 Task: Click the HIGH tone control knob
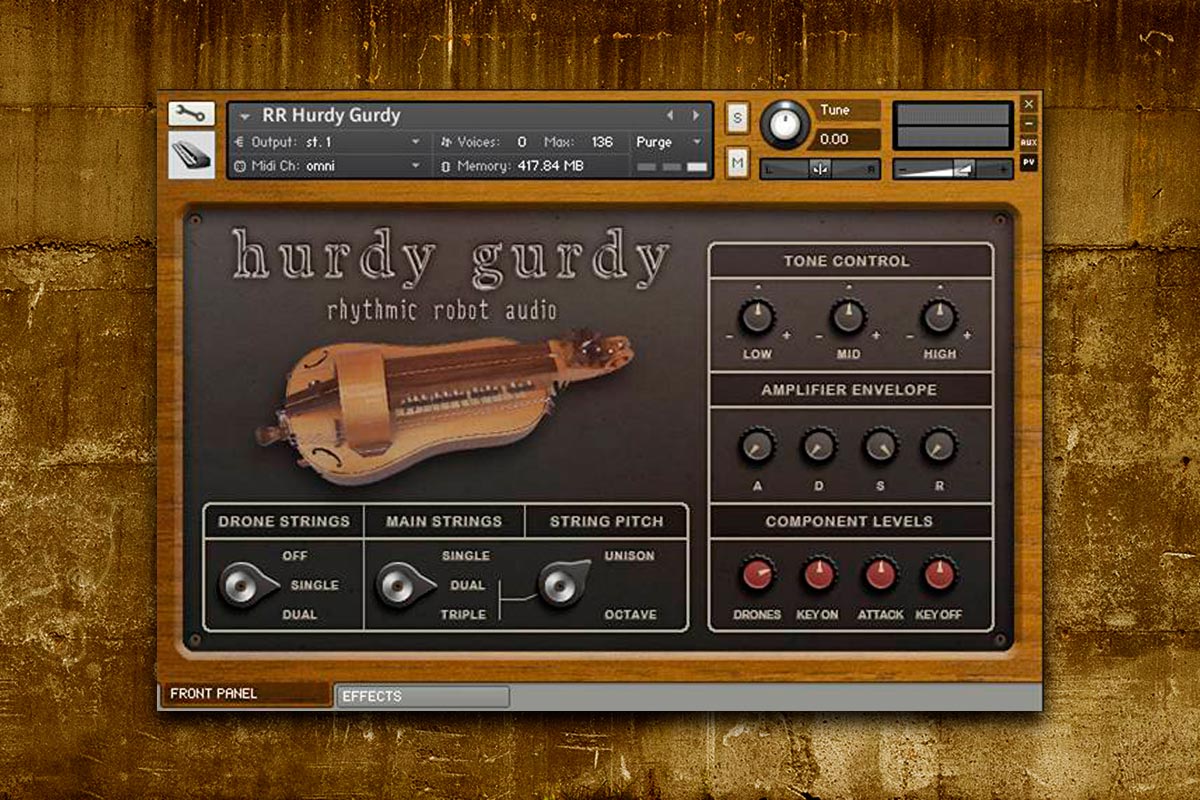click(x=939, y=317)
